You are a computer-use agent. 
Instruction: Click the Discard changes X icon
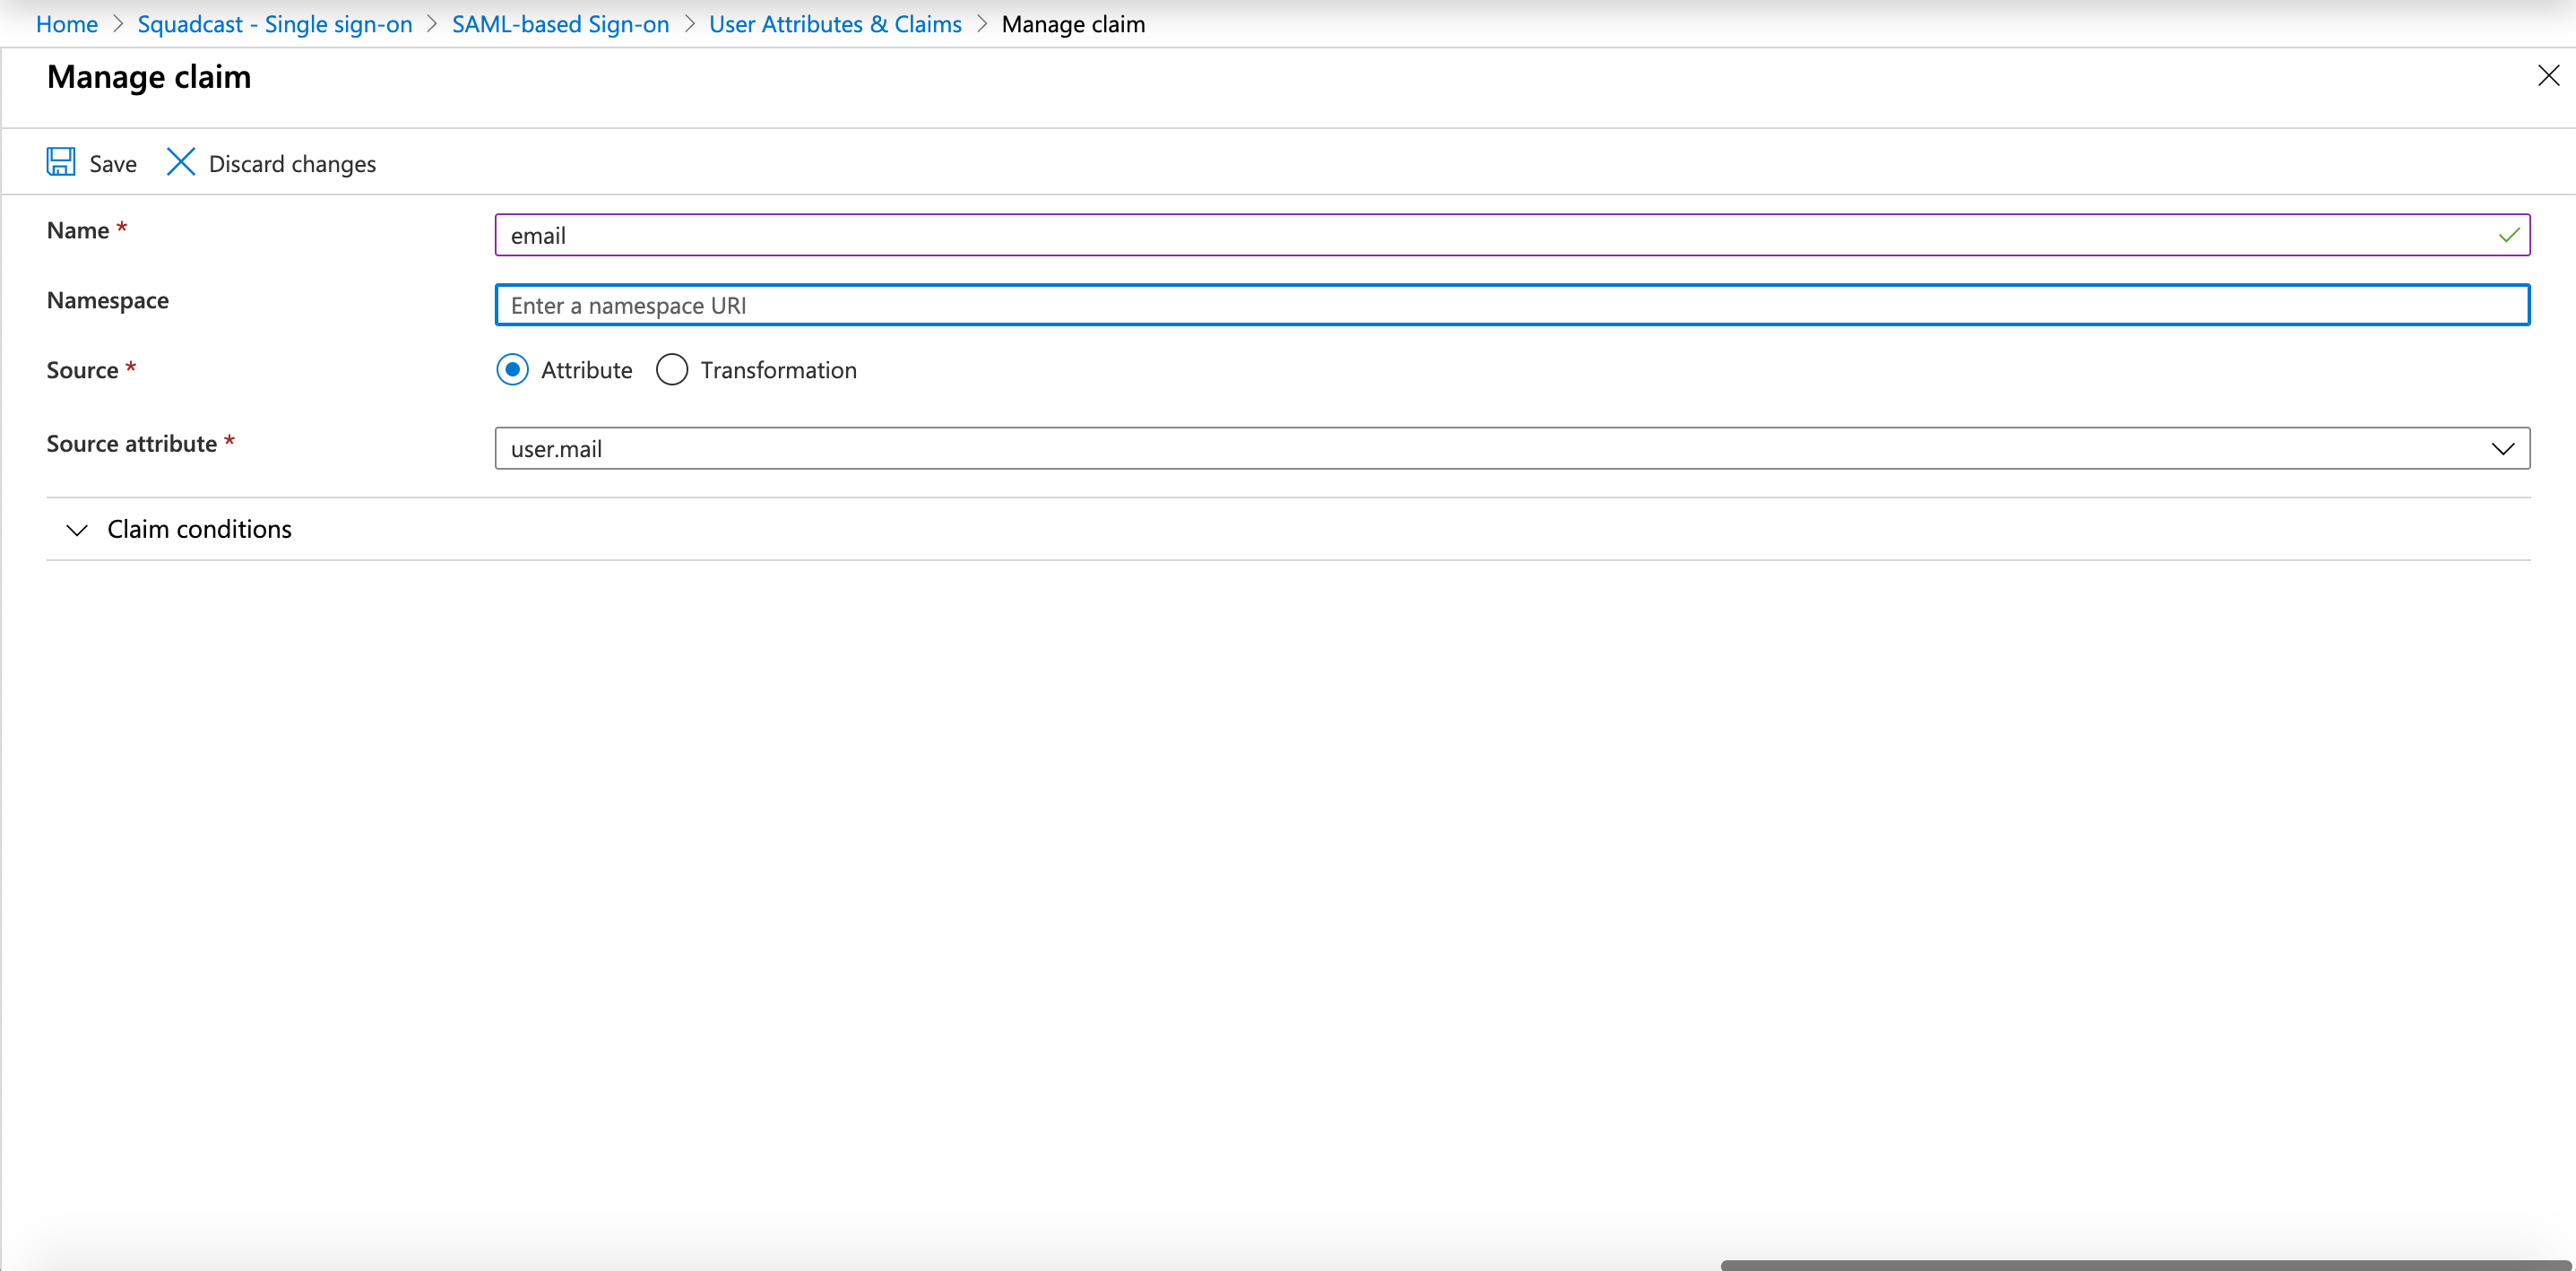click(x=180, y=162)
